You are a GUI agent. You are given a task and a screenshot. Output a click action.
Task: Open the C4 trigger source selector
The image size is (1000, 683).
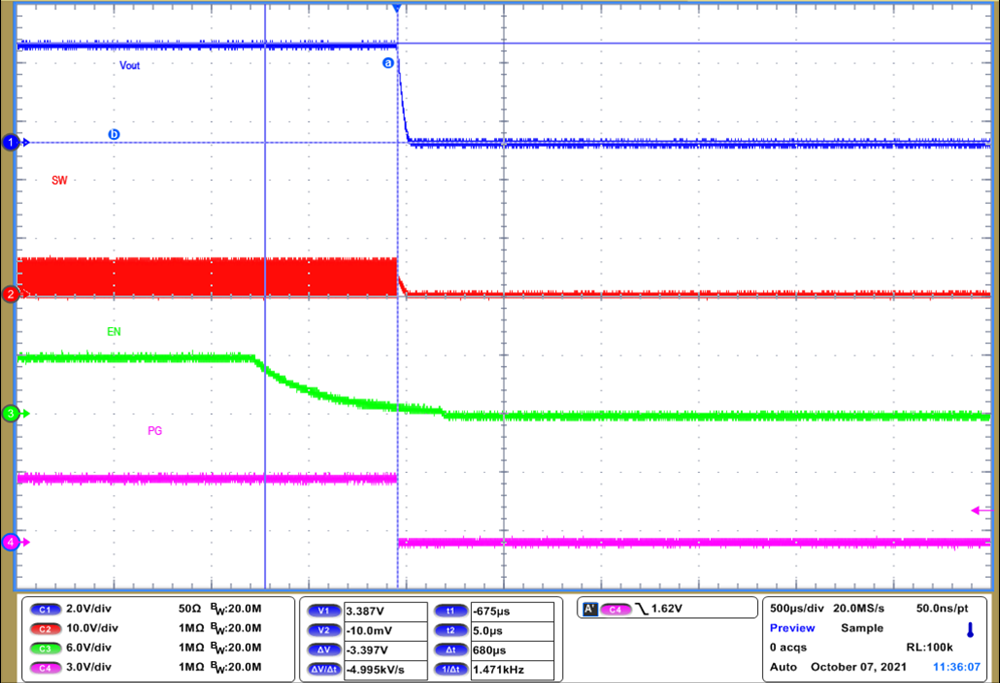[x=618, y=607]
